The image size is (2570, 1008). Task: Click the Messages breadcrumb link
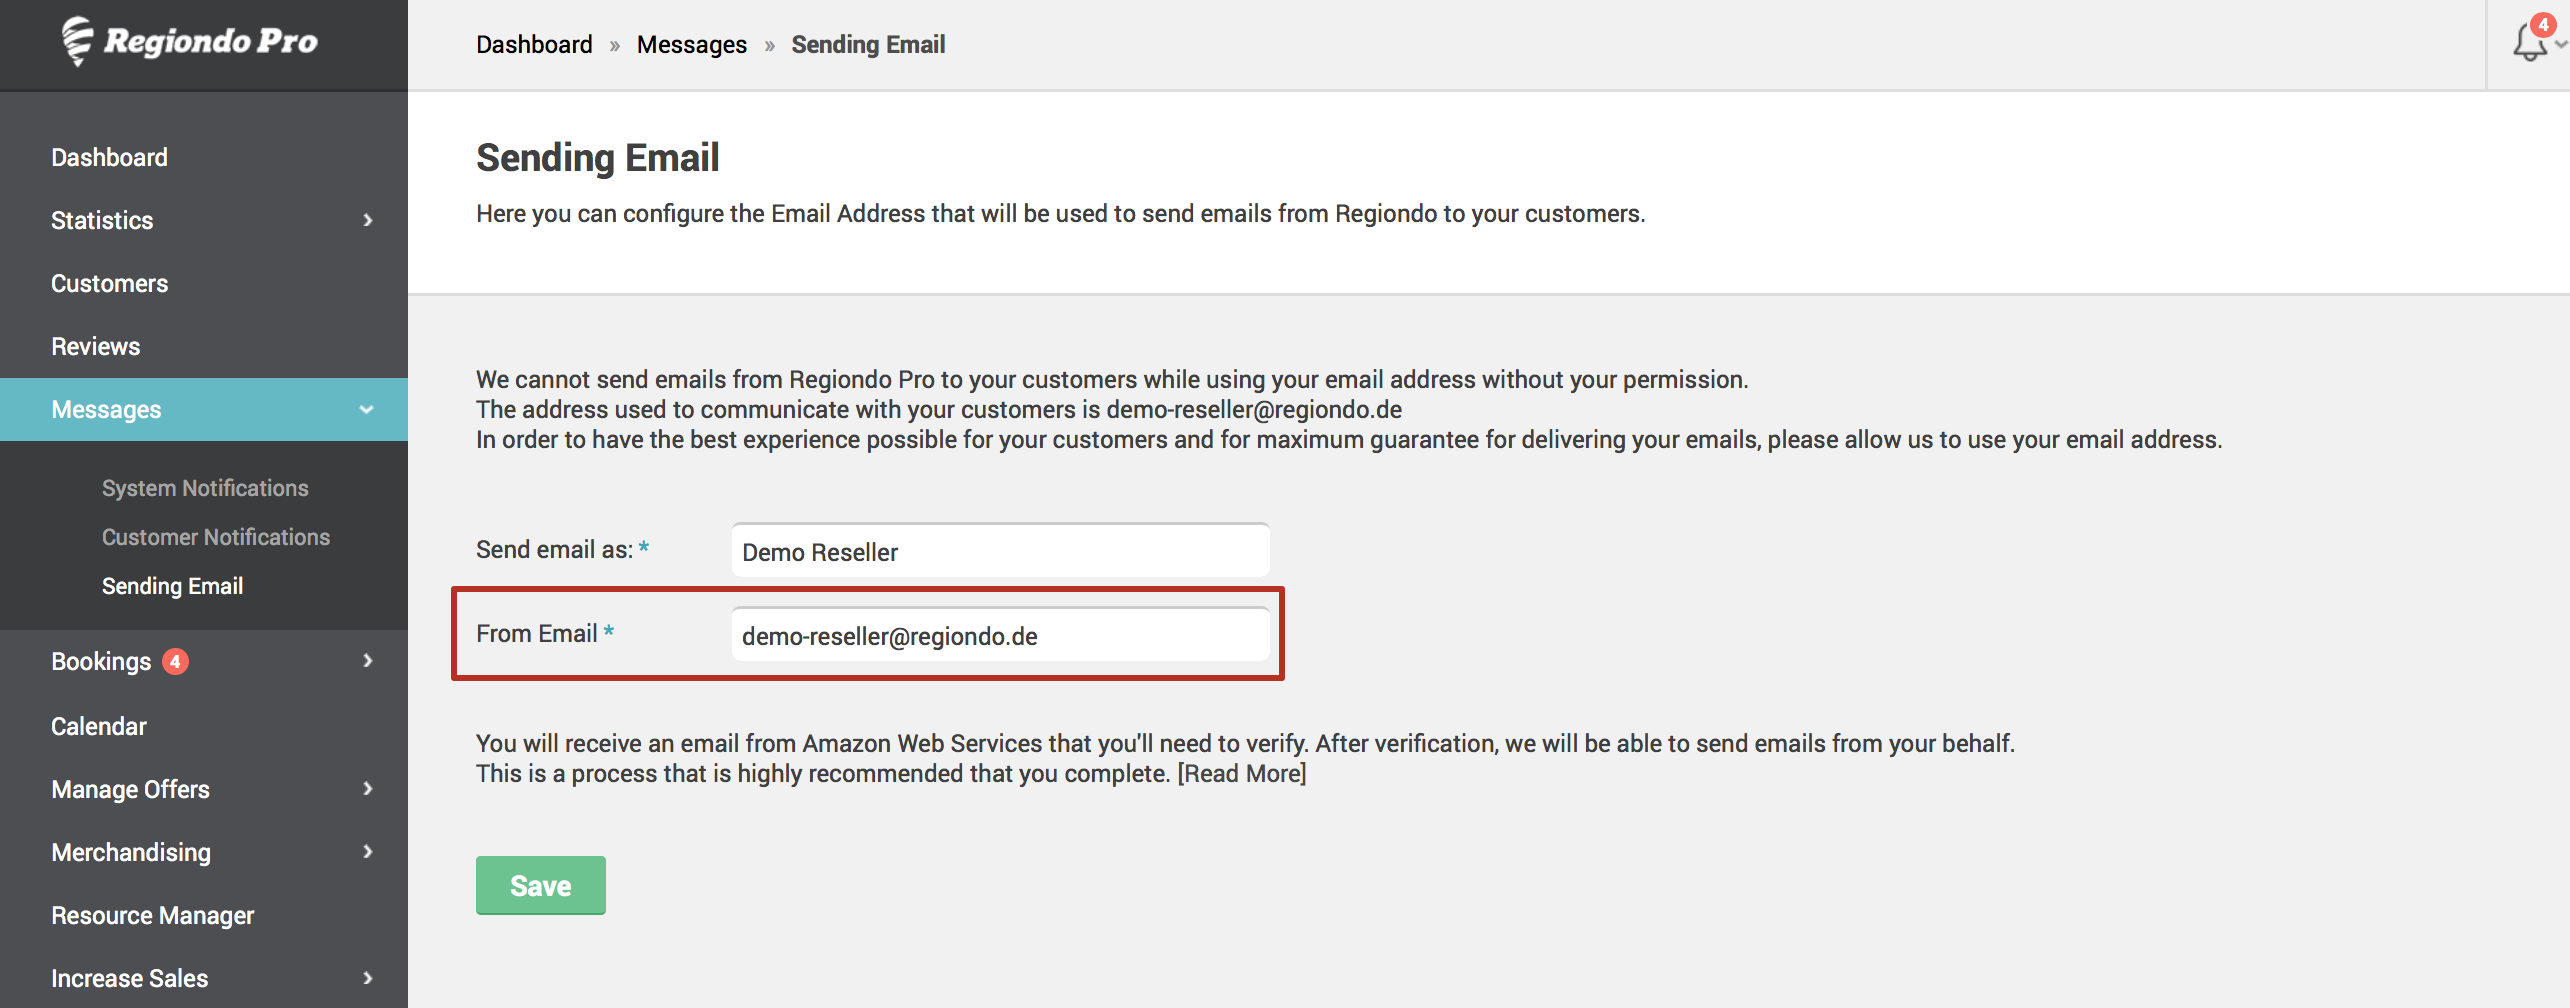point(692,45)
